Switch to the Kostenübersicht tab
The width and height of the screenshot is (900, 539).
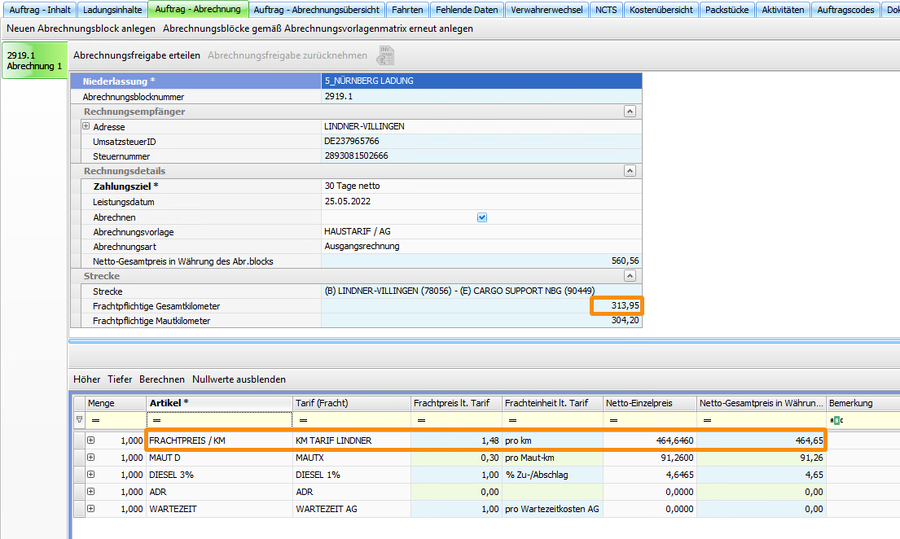point(659,10)
